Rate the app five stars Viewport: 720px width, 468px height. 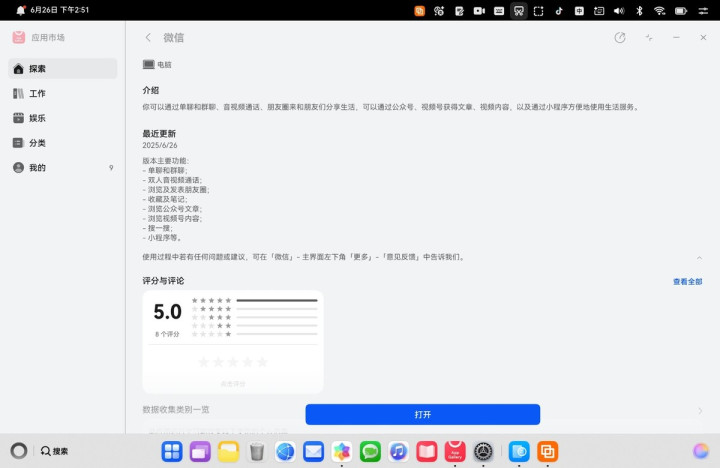click(x=262, y=362)
